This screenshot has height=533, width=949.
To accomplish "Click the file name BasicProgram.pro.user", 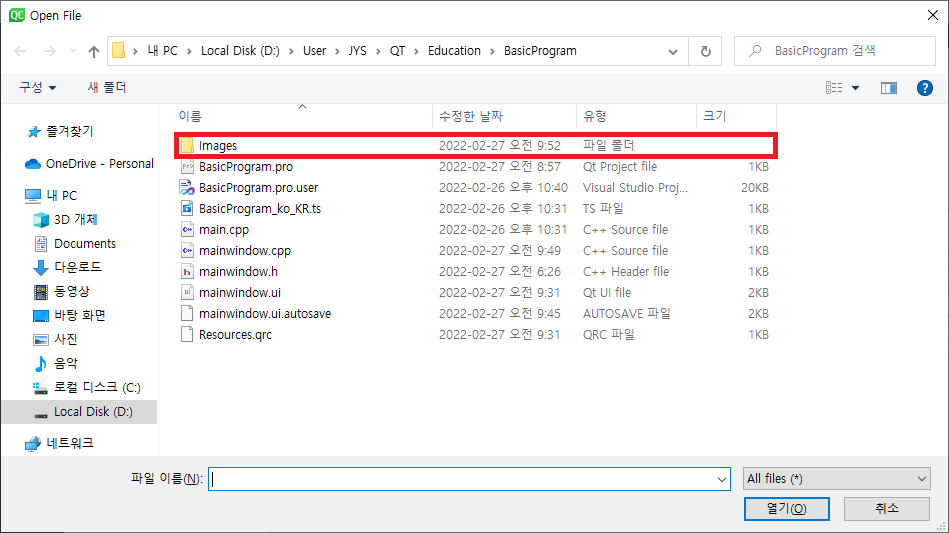I will [x=258, y=188].
